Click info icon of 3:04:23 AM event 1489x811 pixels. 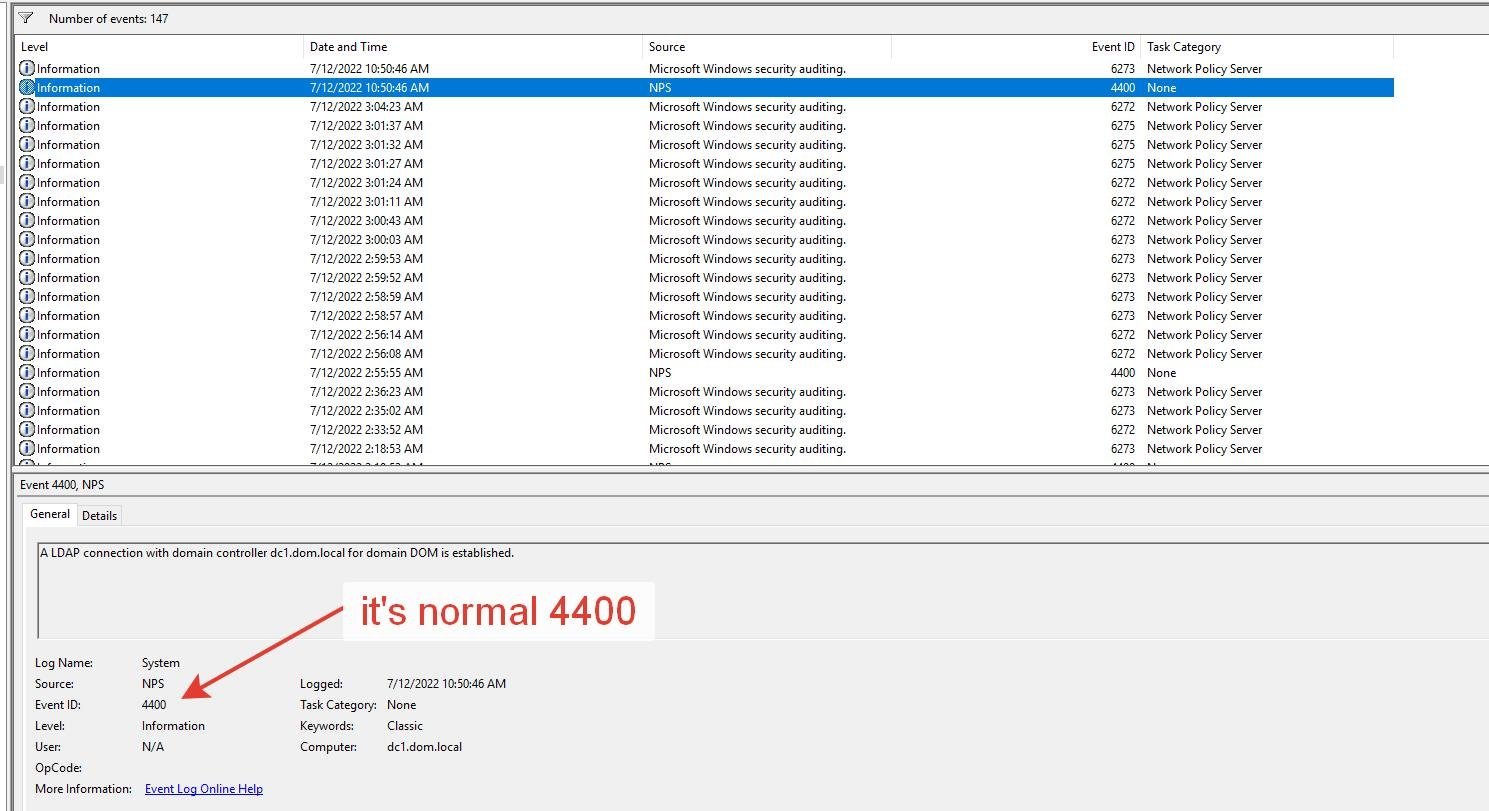pyautogui.click(x=27, y=106)
